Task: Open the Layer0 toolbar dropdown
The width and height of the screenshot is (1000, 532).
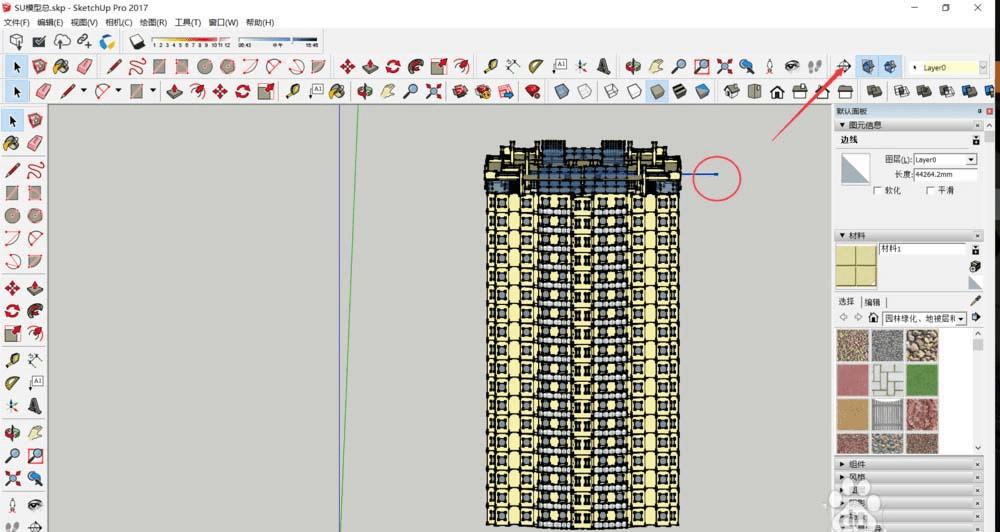Action: tap(983, 67)
